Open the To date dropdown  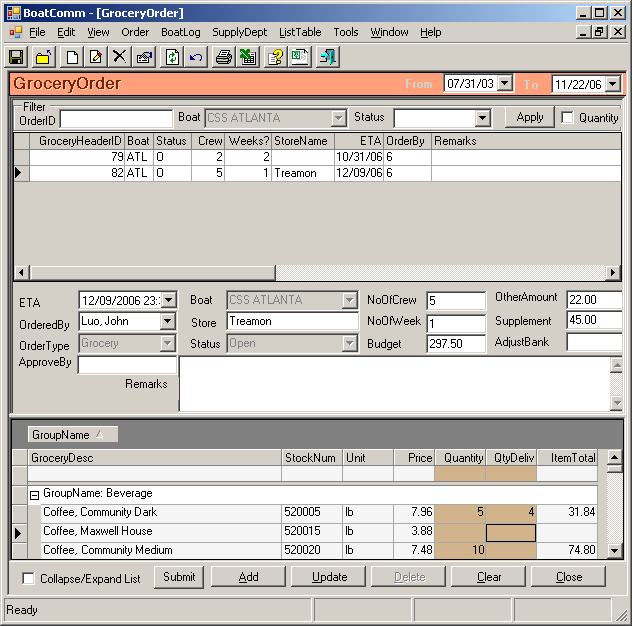click(613, 84)
